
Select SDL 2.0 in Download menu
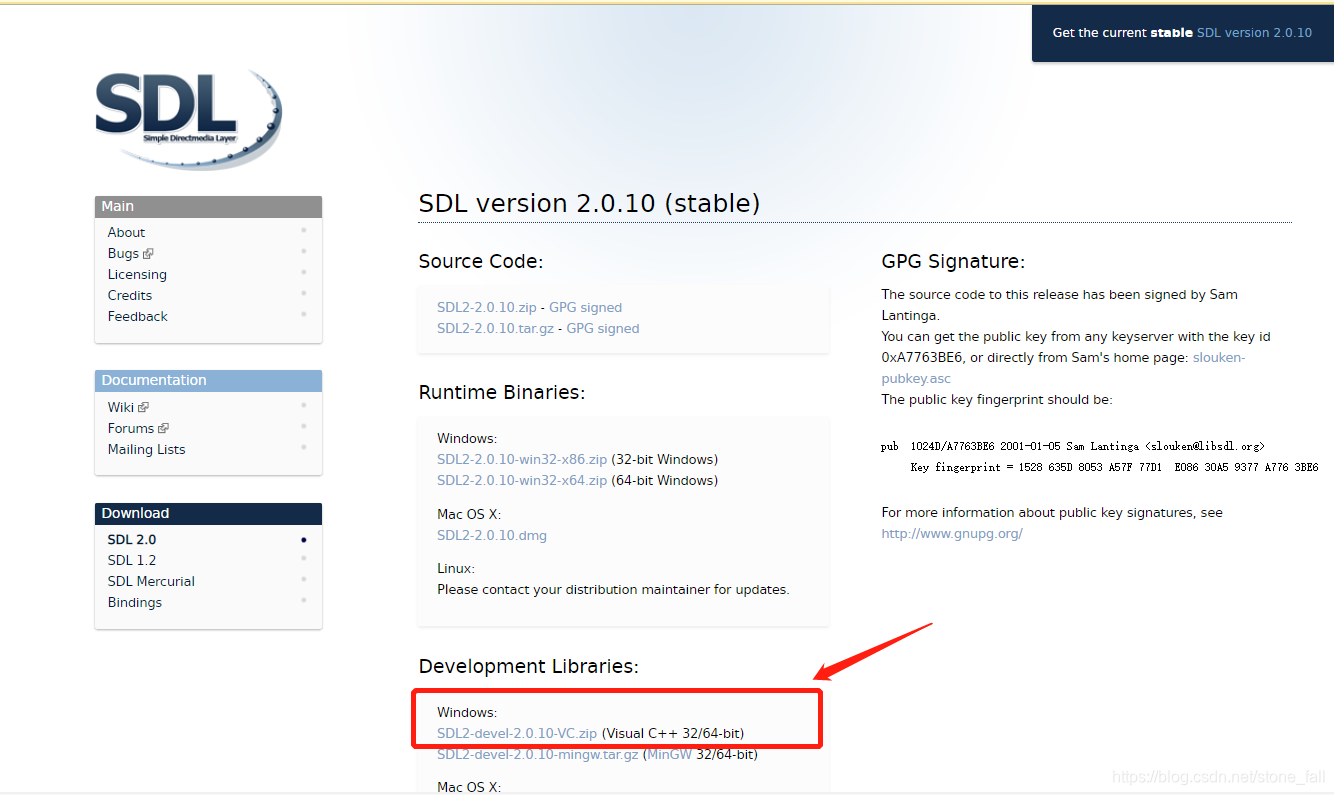click(132, 539)
